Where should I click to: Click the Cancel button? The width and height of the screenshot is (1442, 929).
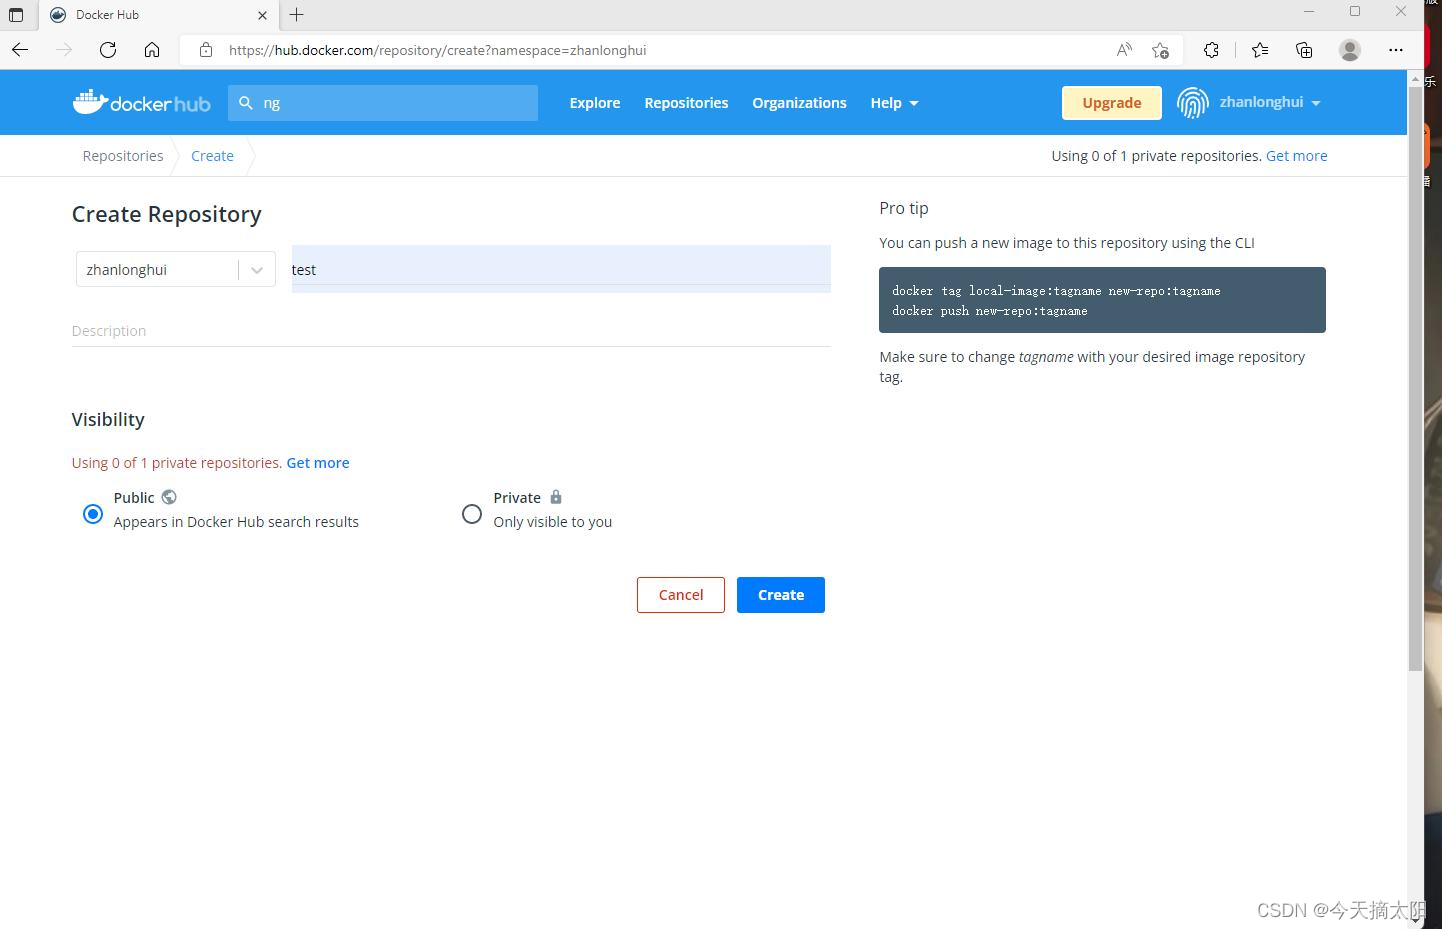[x=681, y=595]
